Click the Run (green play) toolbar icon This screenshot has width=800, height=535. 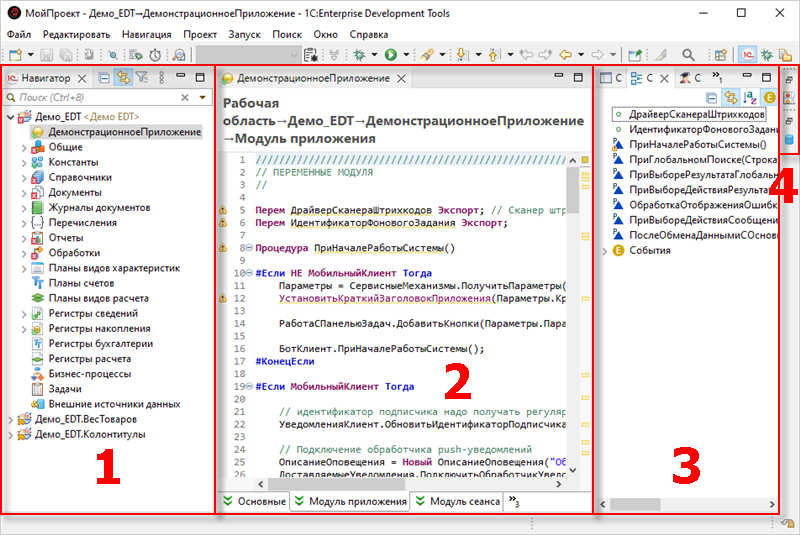tap(390, 55)
